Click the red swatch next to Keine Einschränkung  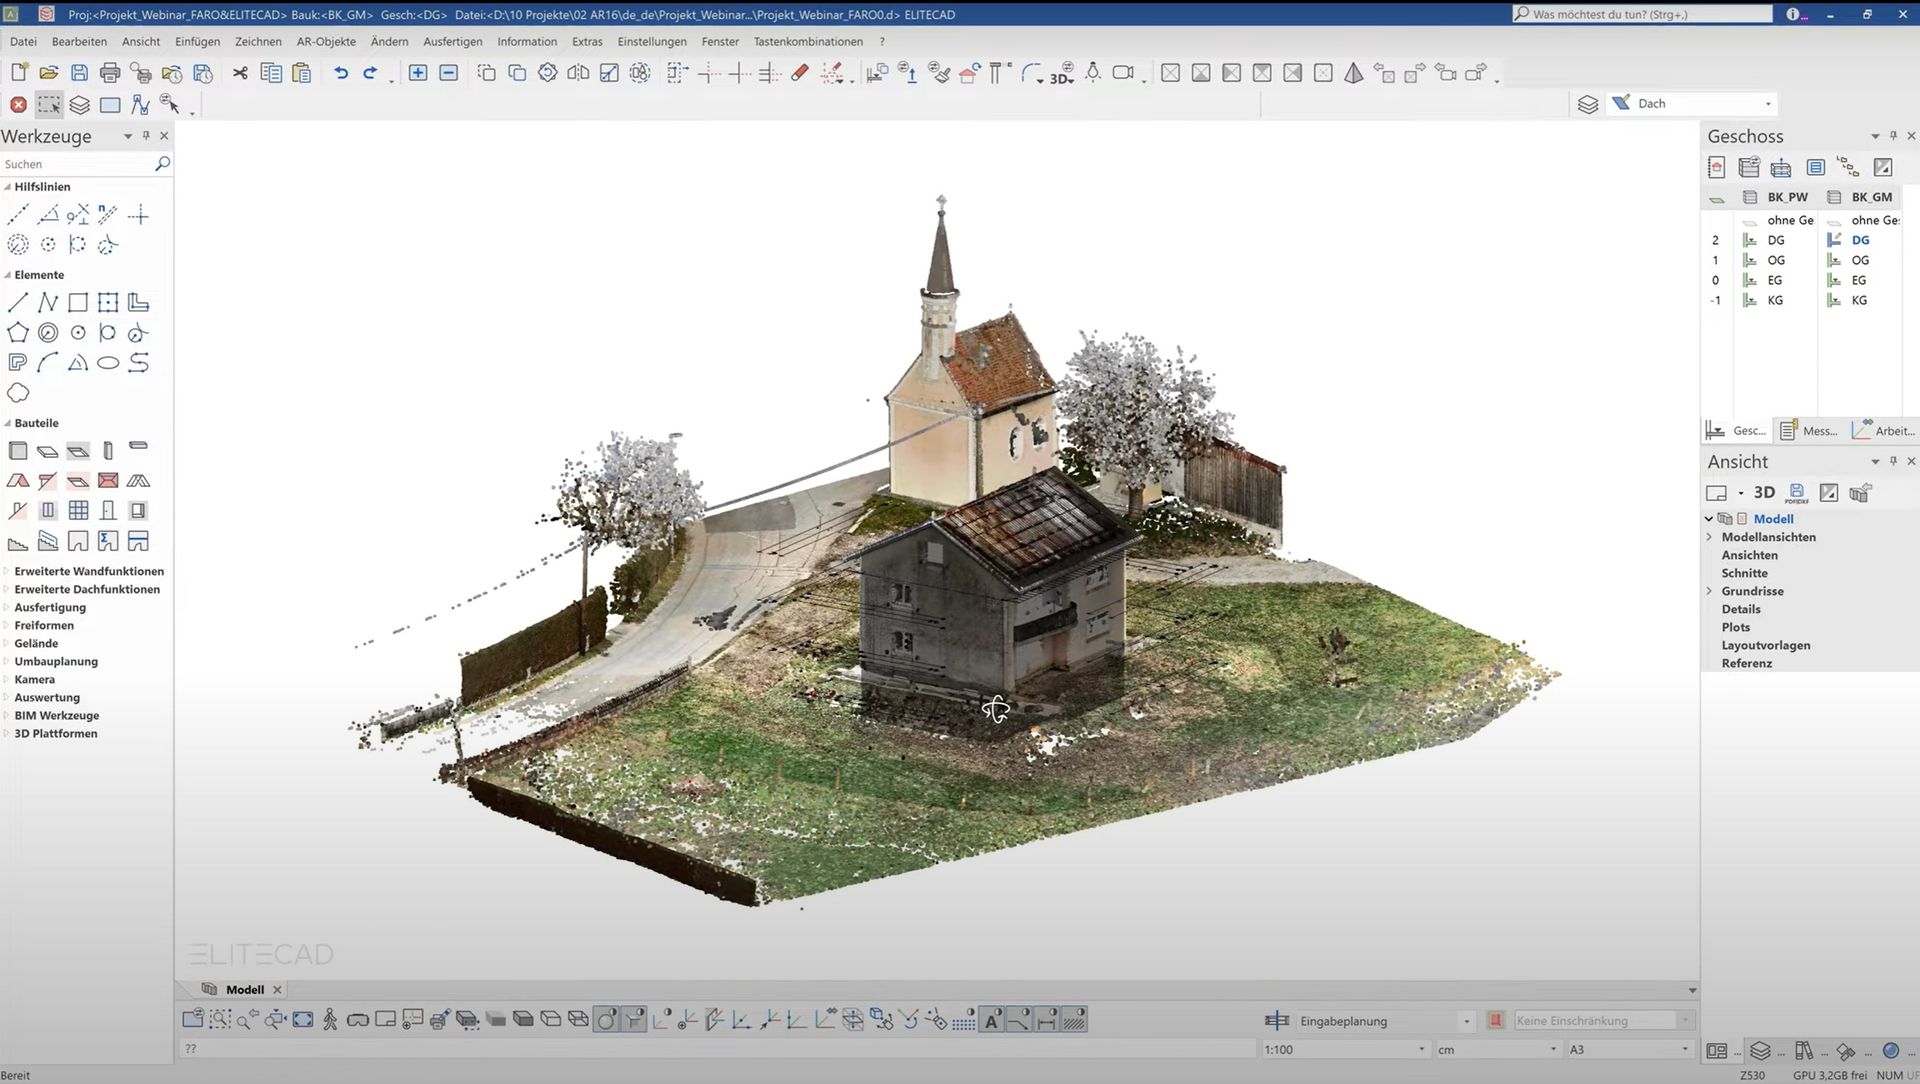click(1496, 1021)
